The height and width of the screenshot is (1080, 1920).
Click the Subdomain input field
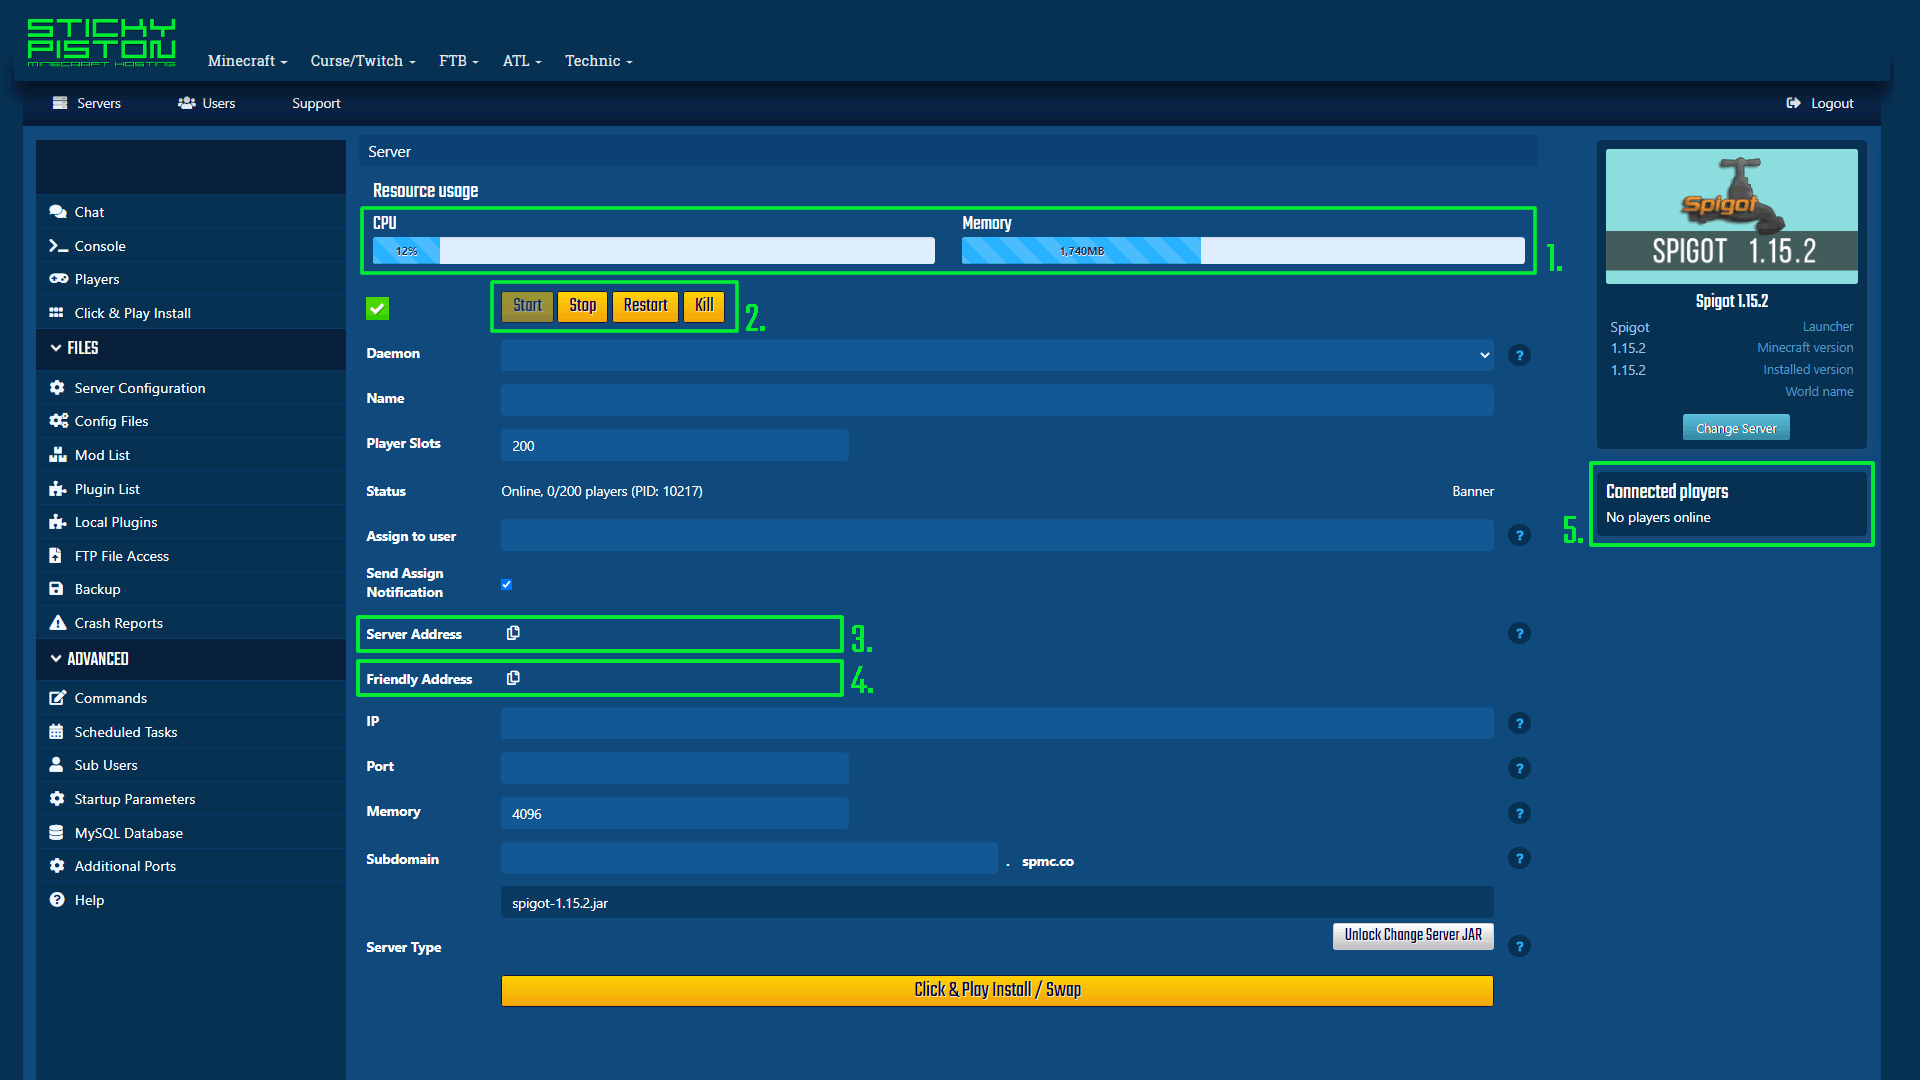tap(749, 858)
